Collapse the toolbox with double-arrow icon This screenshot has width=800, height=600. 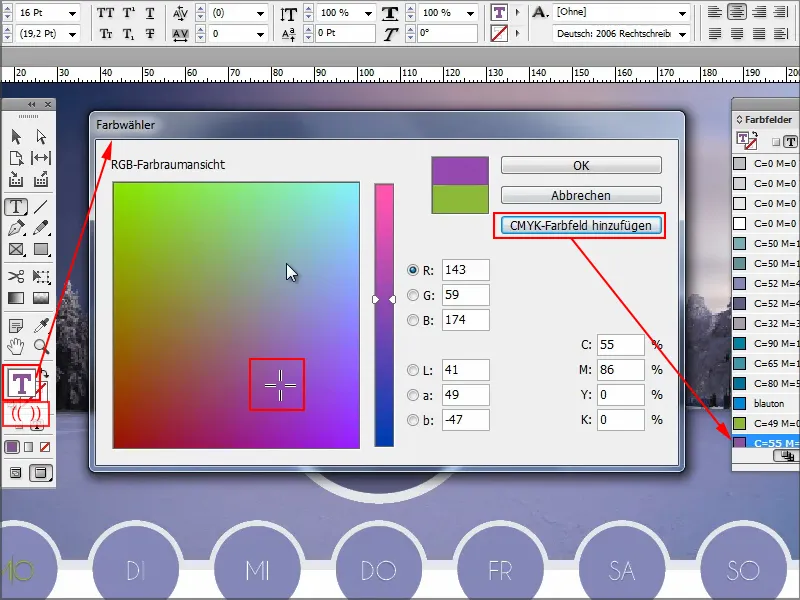(32, 104)
